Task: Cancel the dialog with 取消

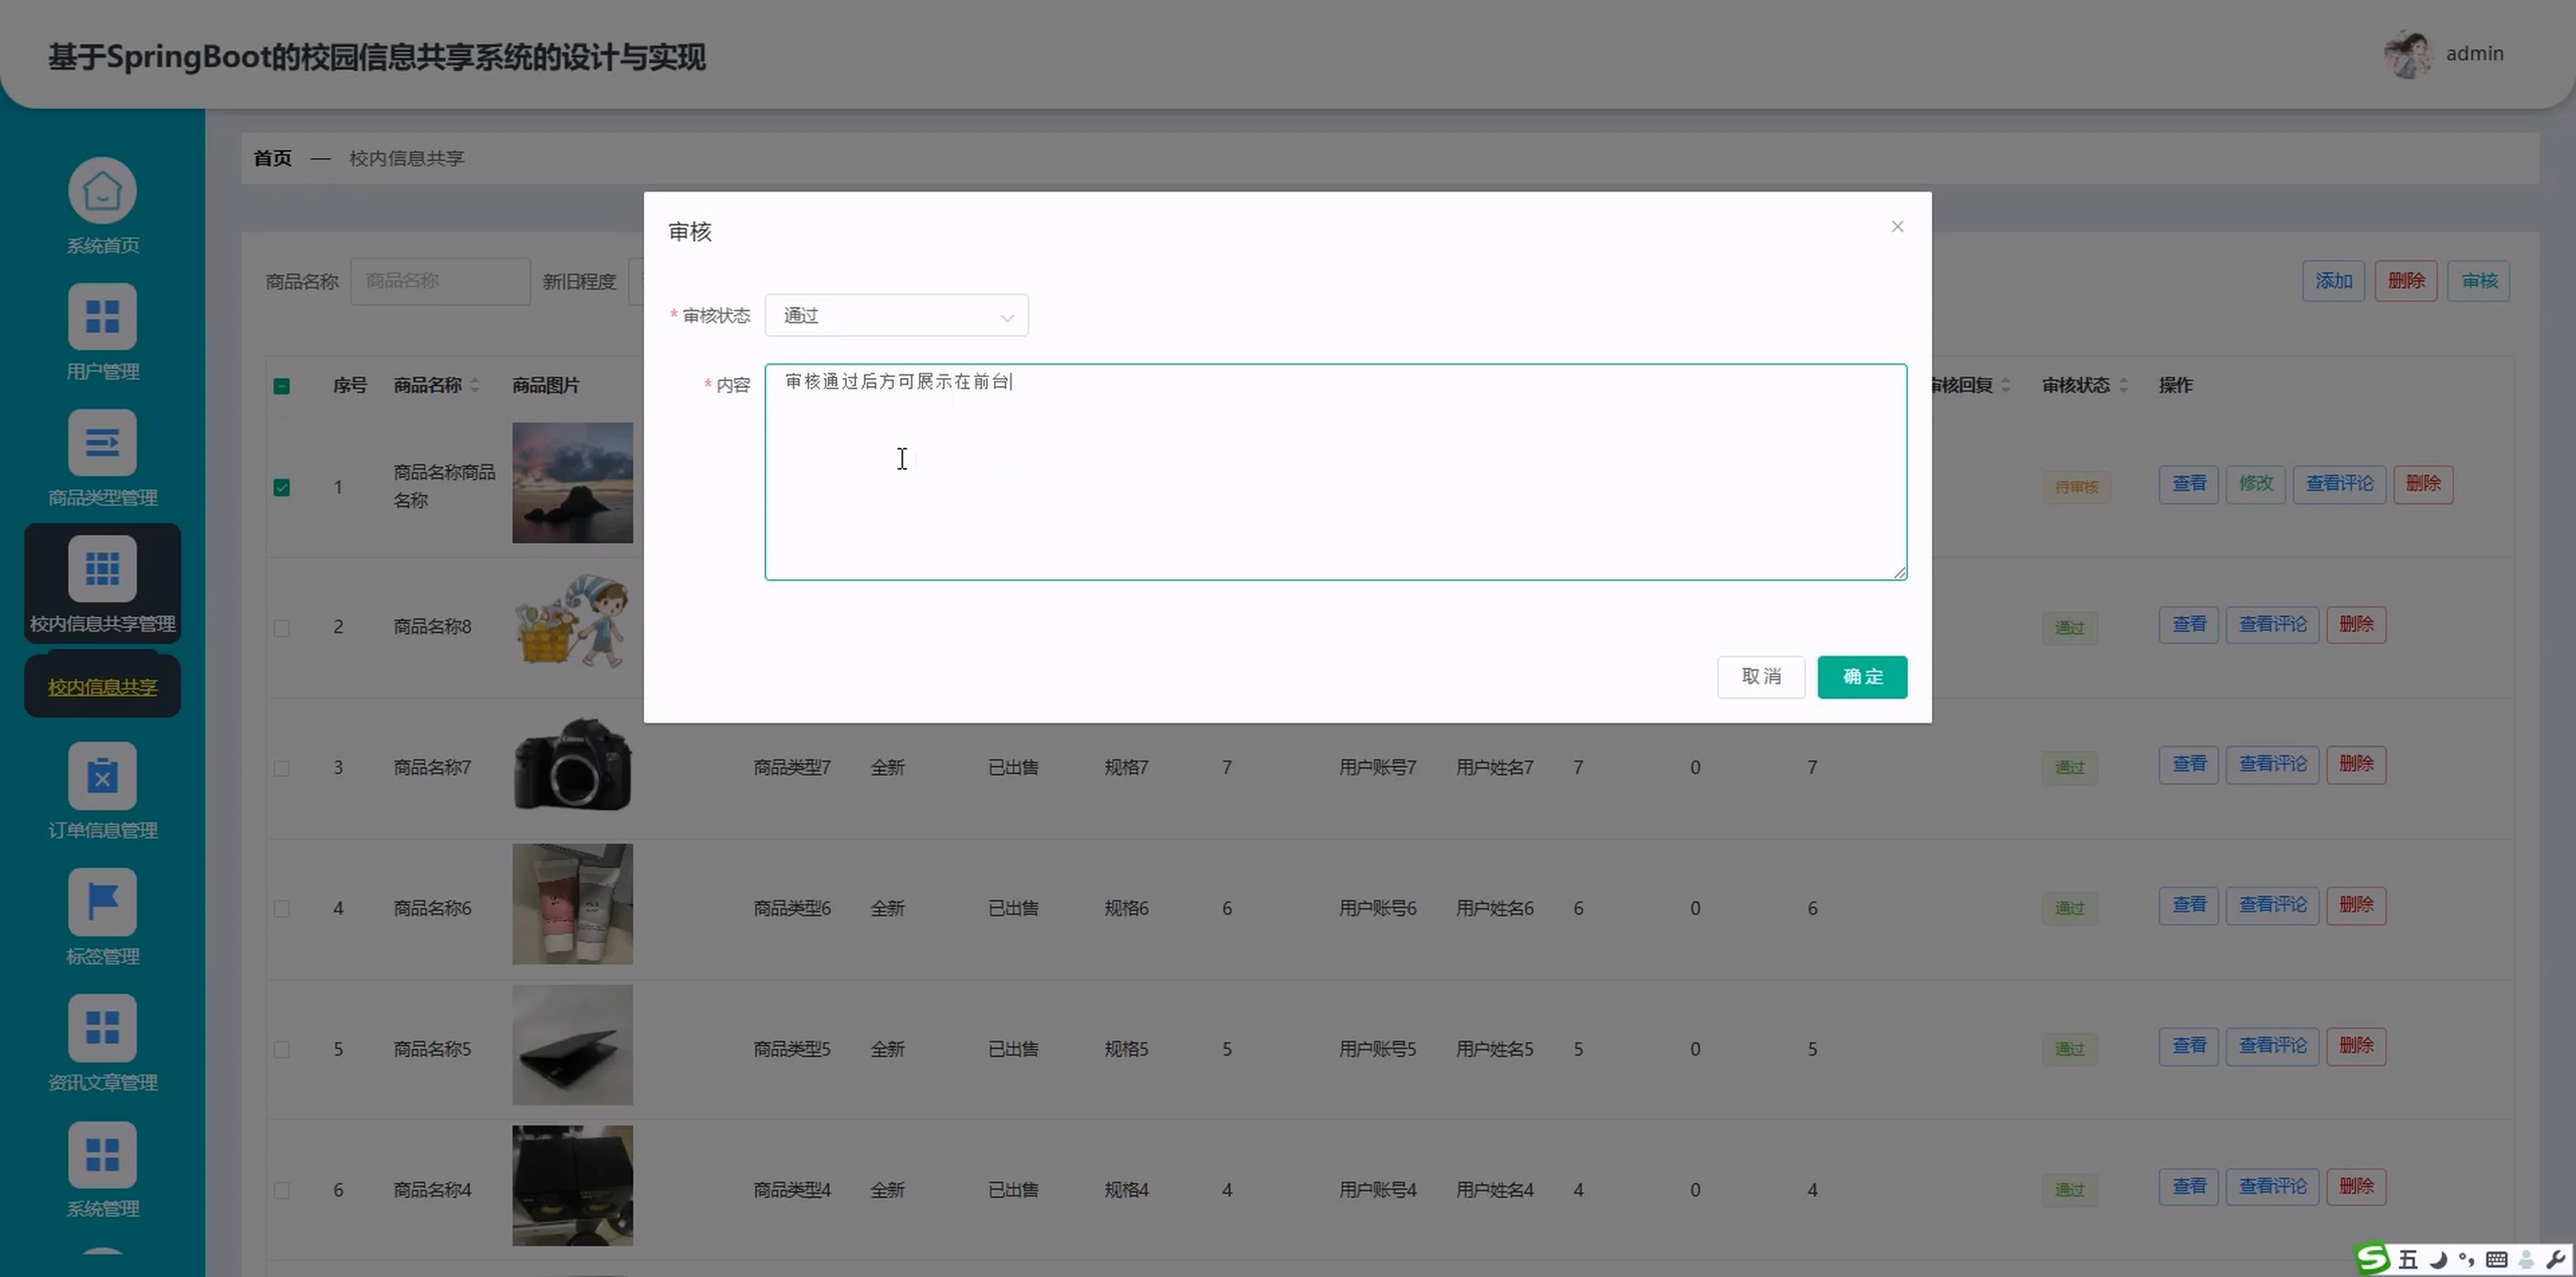Action: pos(1761,677)
